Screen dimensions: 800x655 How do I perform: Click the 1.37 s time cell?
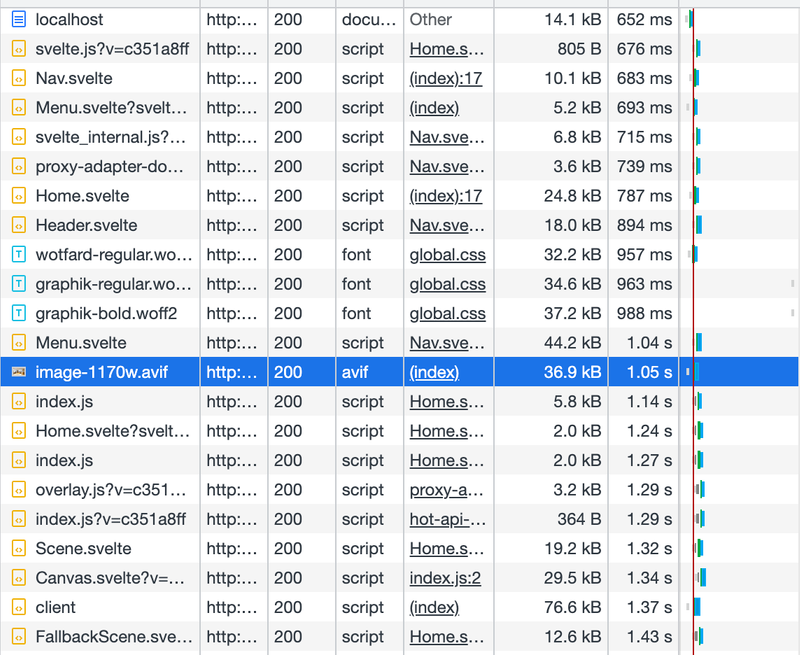point(643,607)
